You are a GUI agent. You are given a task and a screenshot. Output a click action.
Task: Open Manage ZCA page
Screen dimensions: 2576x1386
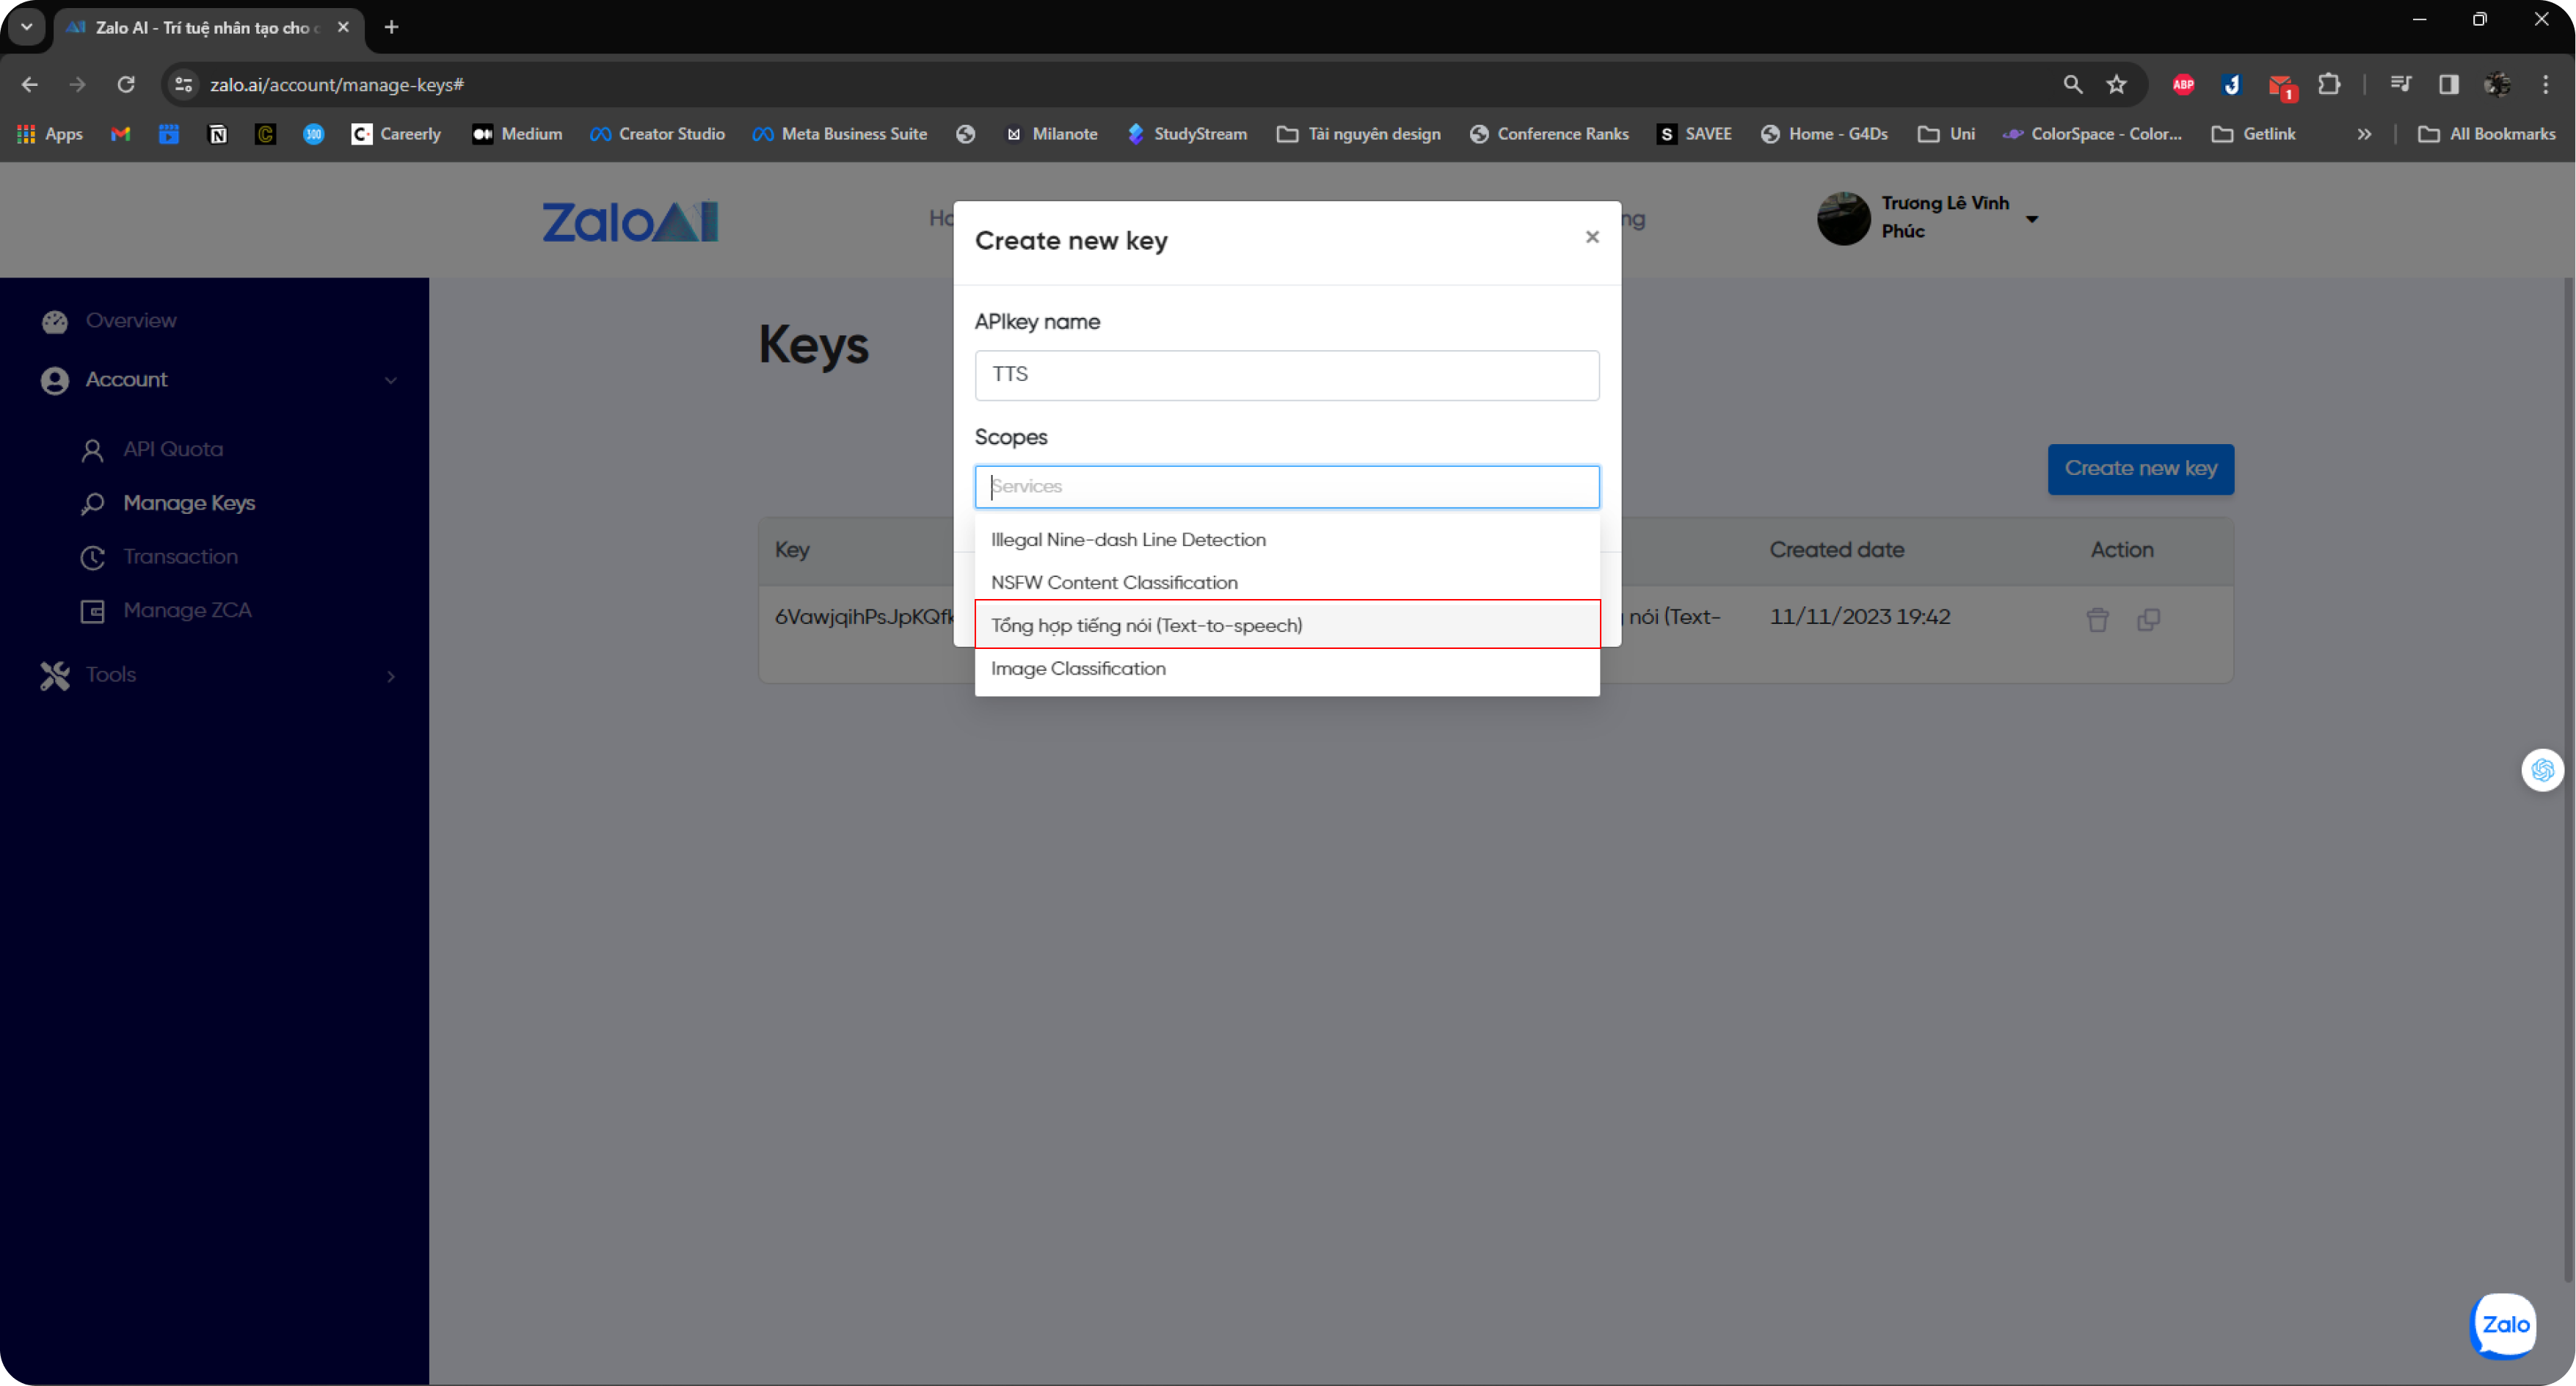point(187,610)
